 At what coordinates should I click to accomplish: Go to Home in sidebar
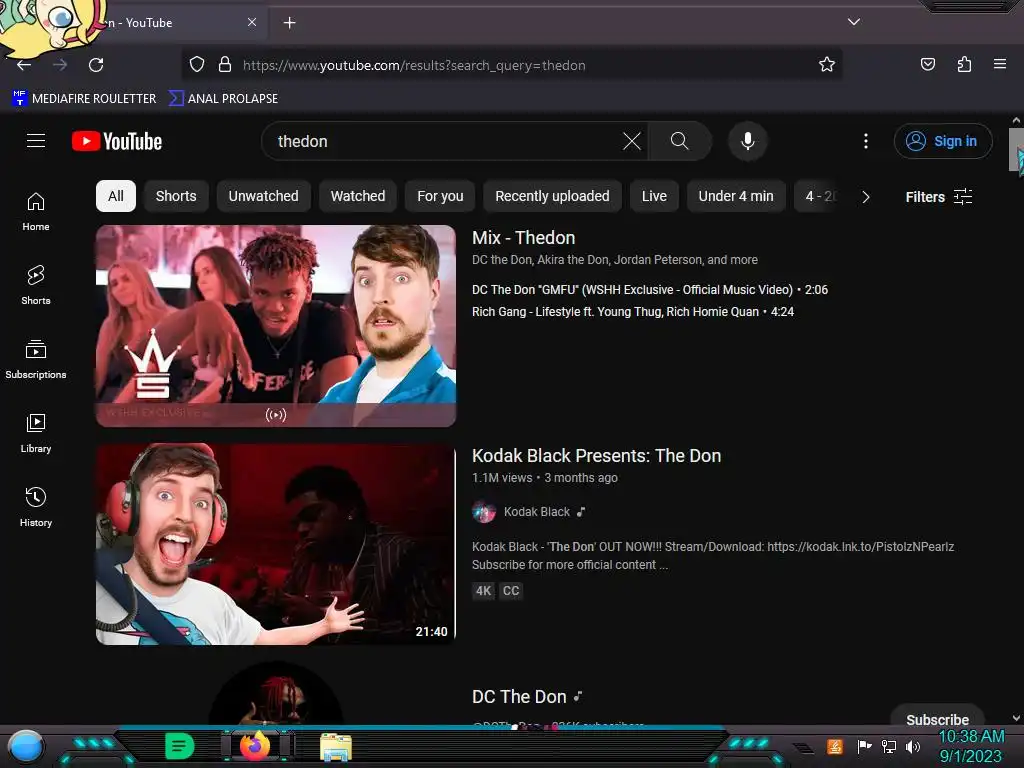click(x=36, y=212)
